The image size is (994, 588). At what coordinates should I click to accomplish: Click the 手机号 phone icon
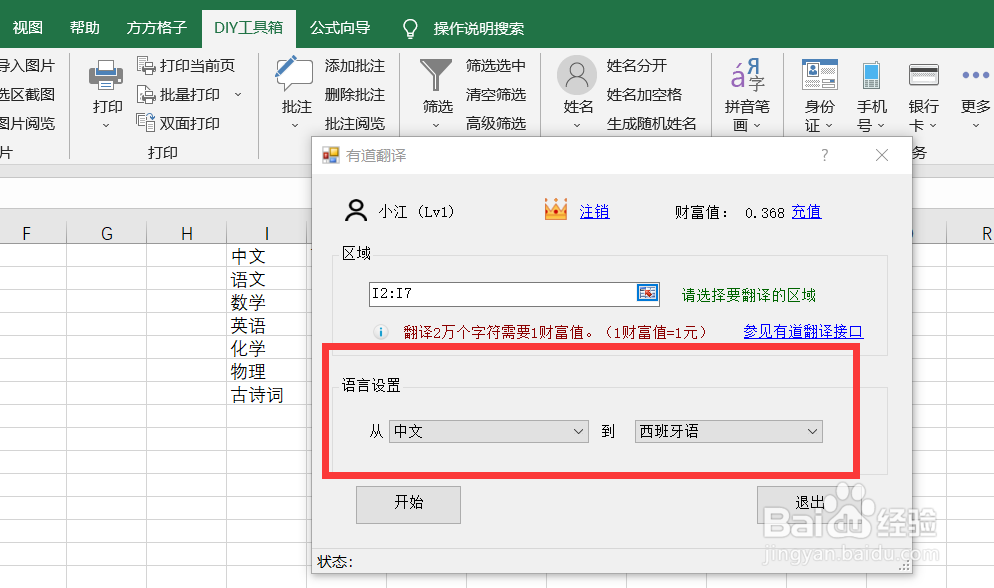coord(872,75)
